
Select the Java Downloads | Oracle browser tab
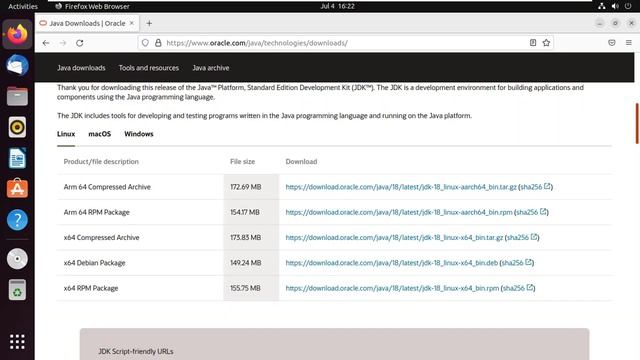(x=87, y=23)
